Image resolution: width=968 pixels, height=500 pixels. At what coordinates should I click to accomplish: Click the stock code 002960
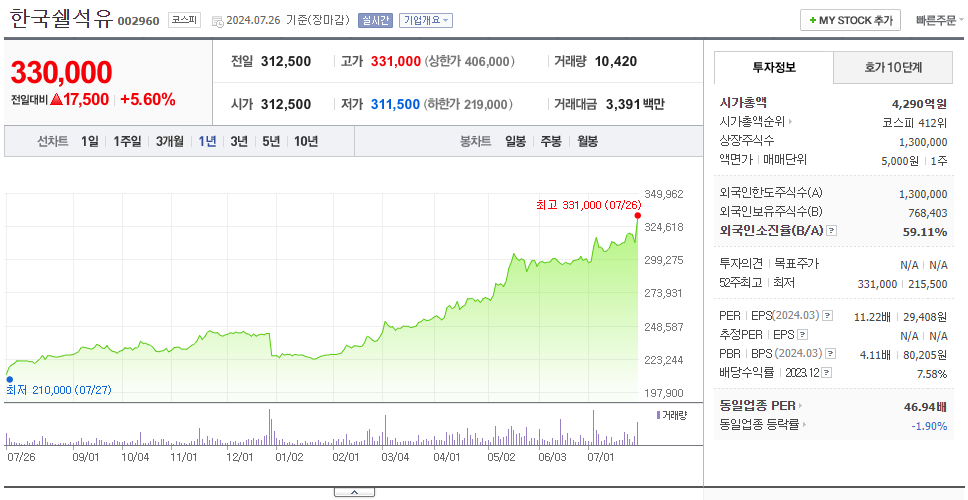(x=139, y=21)
